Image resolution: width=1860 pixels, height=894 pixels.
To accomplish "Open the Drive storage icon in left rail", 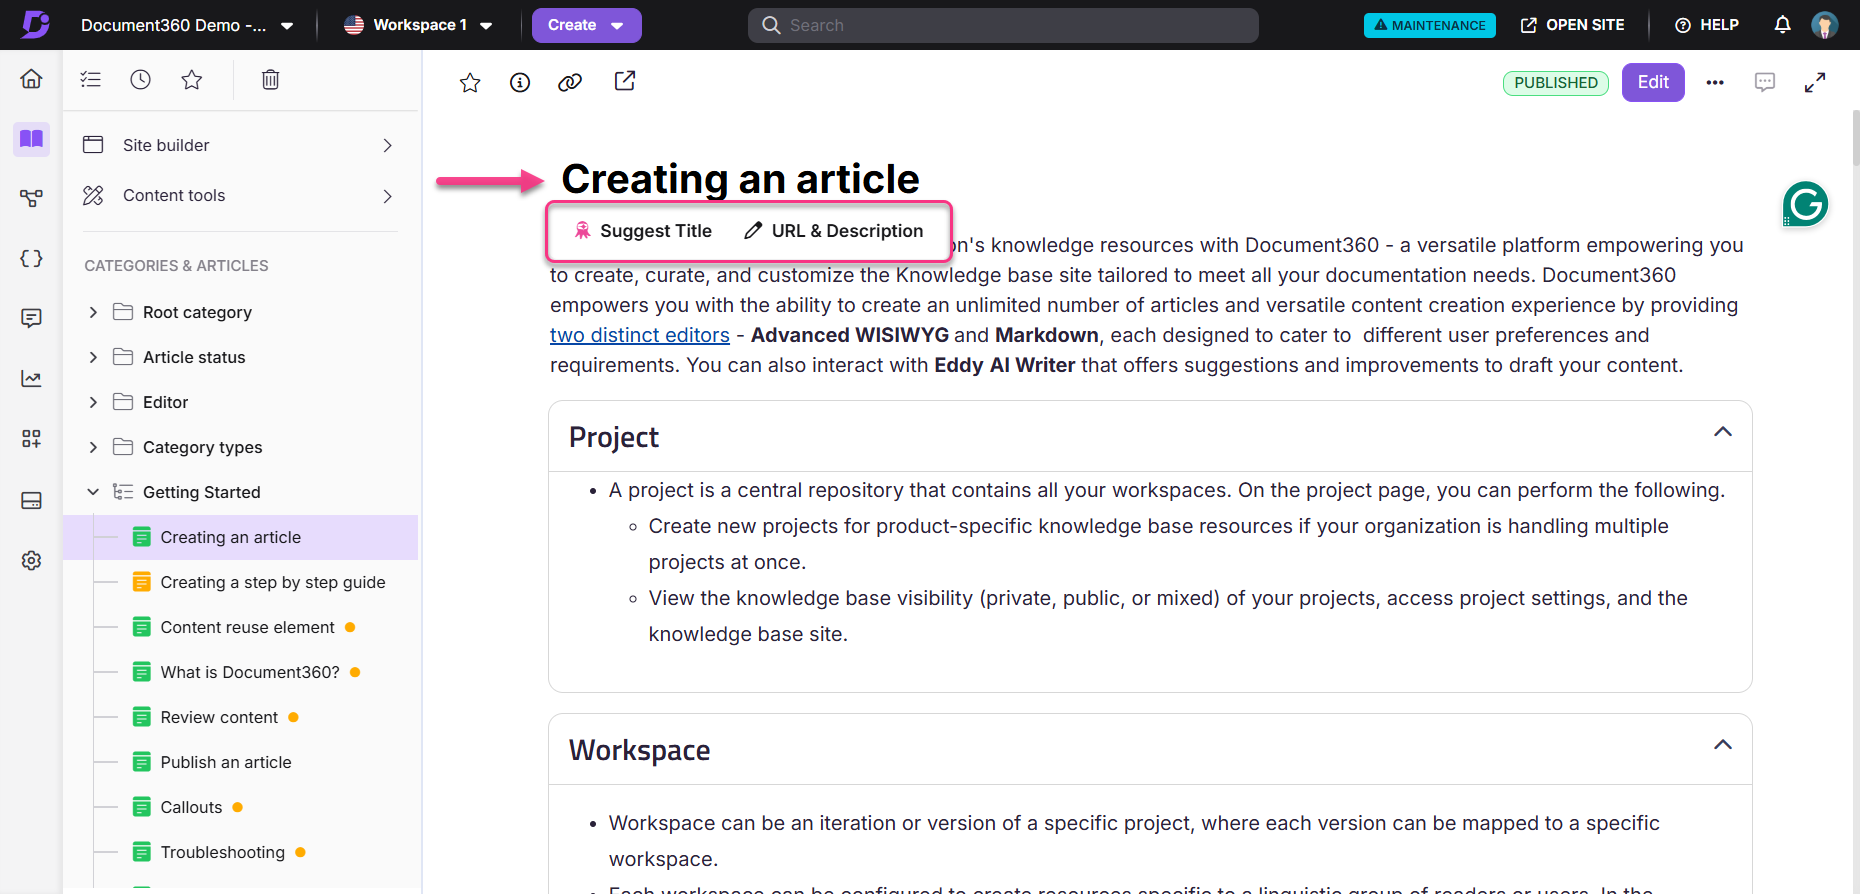I will [31, 500].
